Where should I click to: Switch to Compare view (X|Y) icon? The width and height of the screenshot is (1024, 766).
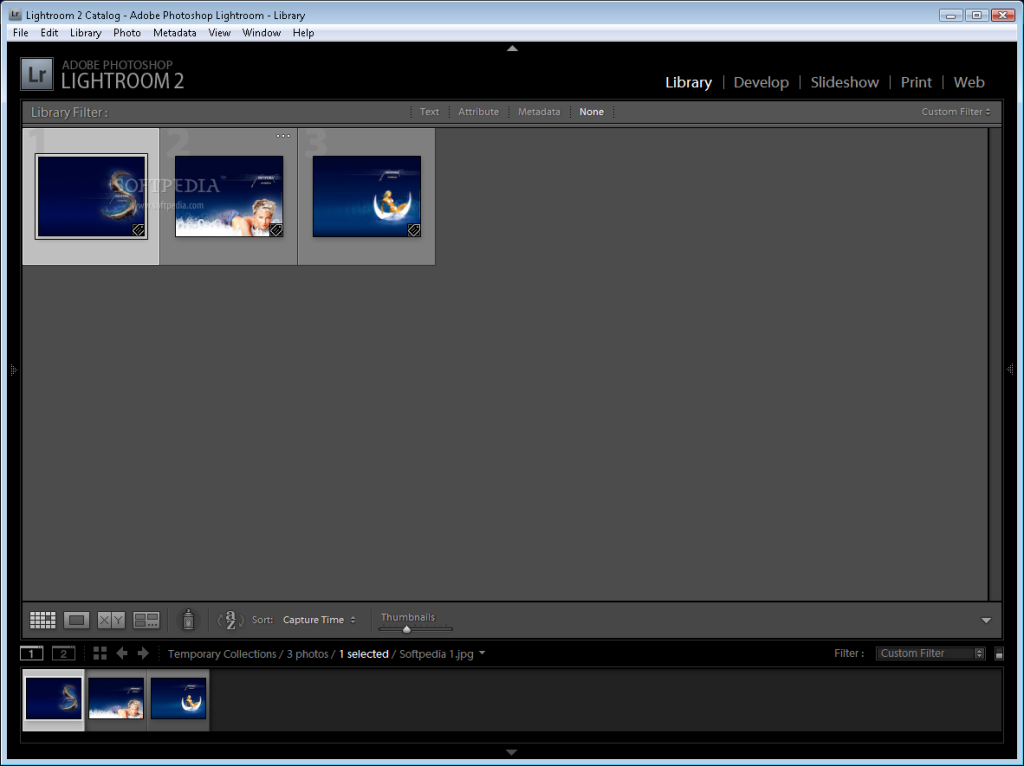[x=111, y=620]
